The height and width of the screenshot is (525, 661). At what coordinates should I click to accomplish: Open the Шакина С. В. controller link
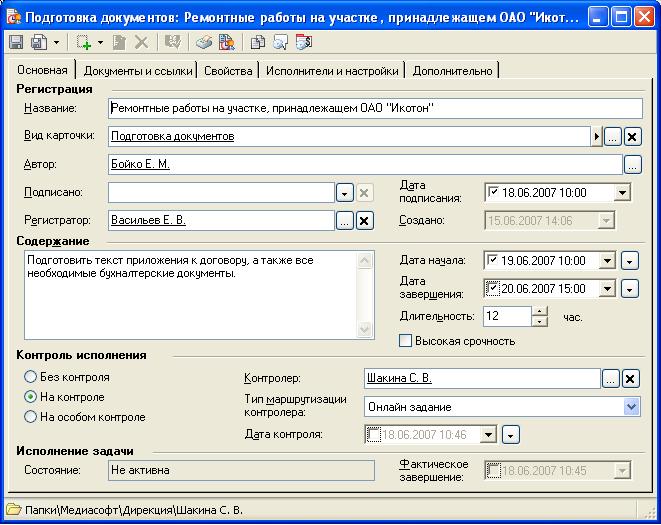[399, 378]
